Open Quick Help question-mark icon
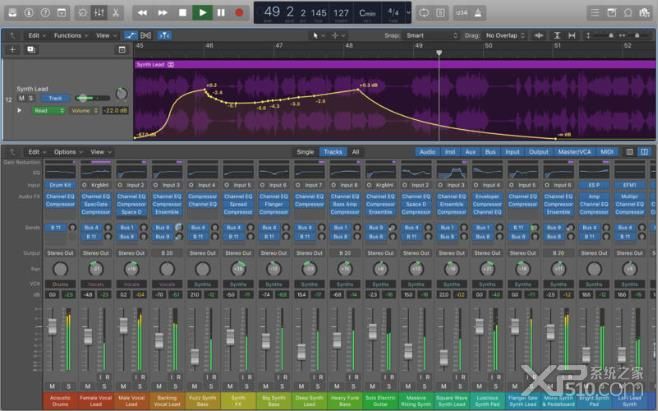The width and height of the screenshot is (658, 411). click(45, 13)
